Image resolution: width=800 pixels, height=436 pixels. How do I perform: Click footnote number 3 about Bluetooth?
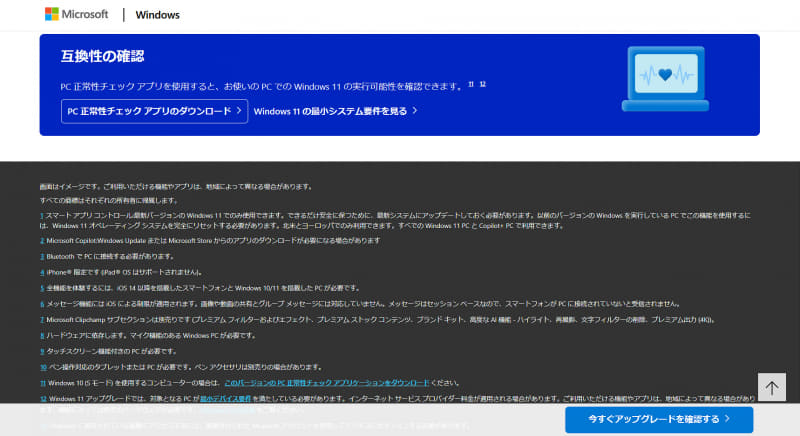(x=42, y=257)
